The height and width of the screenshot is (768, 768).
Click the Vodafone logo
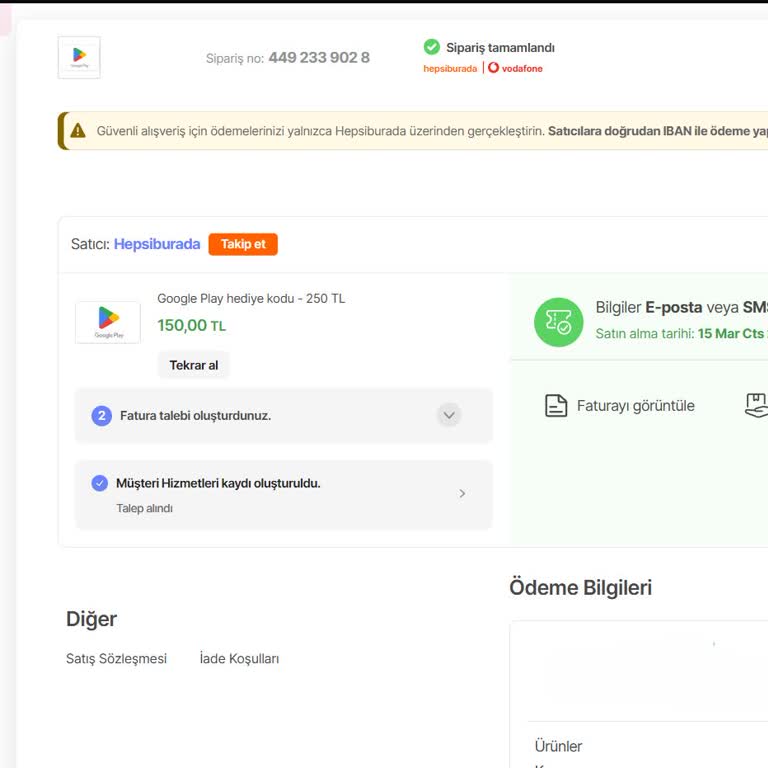point(515,68)
